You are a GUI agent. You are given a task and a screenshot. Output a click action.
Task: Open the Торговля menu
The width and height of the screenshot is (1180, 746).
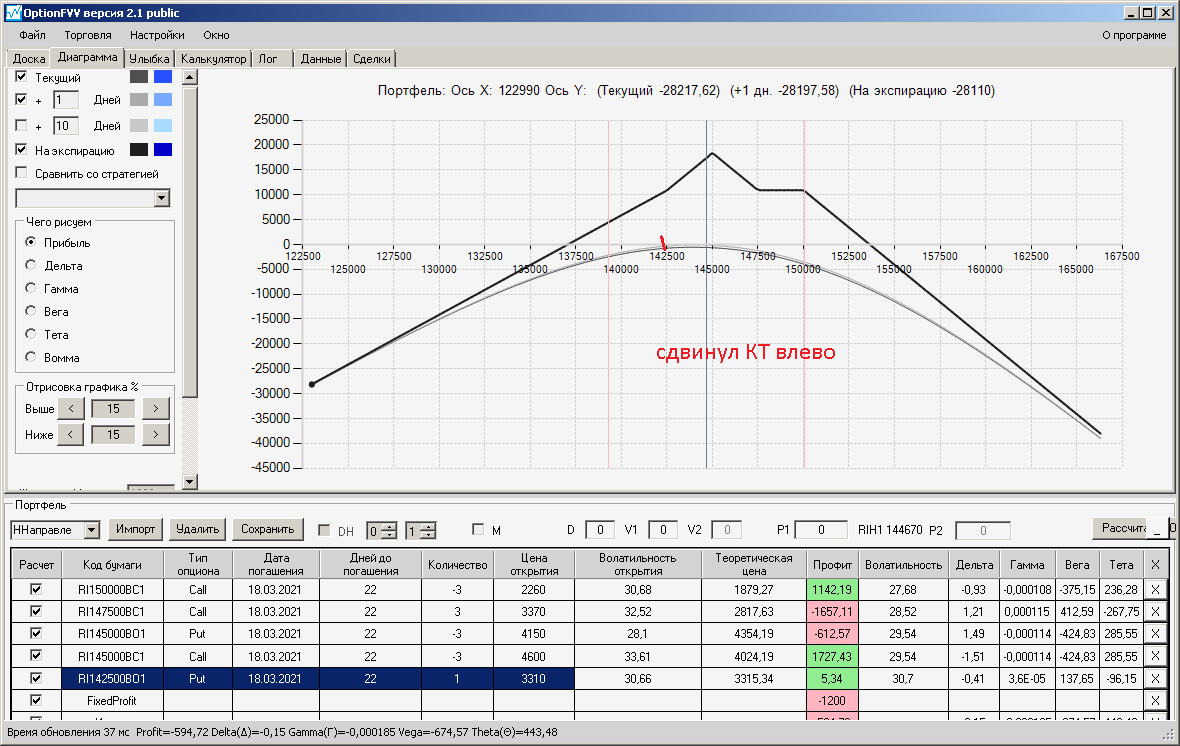pyautogui.click(x=88, y=35)
